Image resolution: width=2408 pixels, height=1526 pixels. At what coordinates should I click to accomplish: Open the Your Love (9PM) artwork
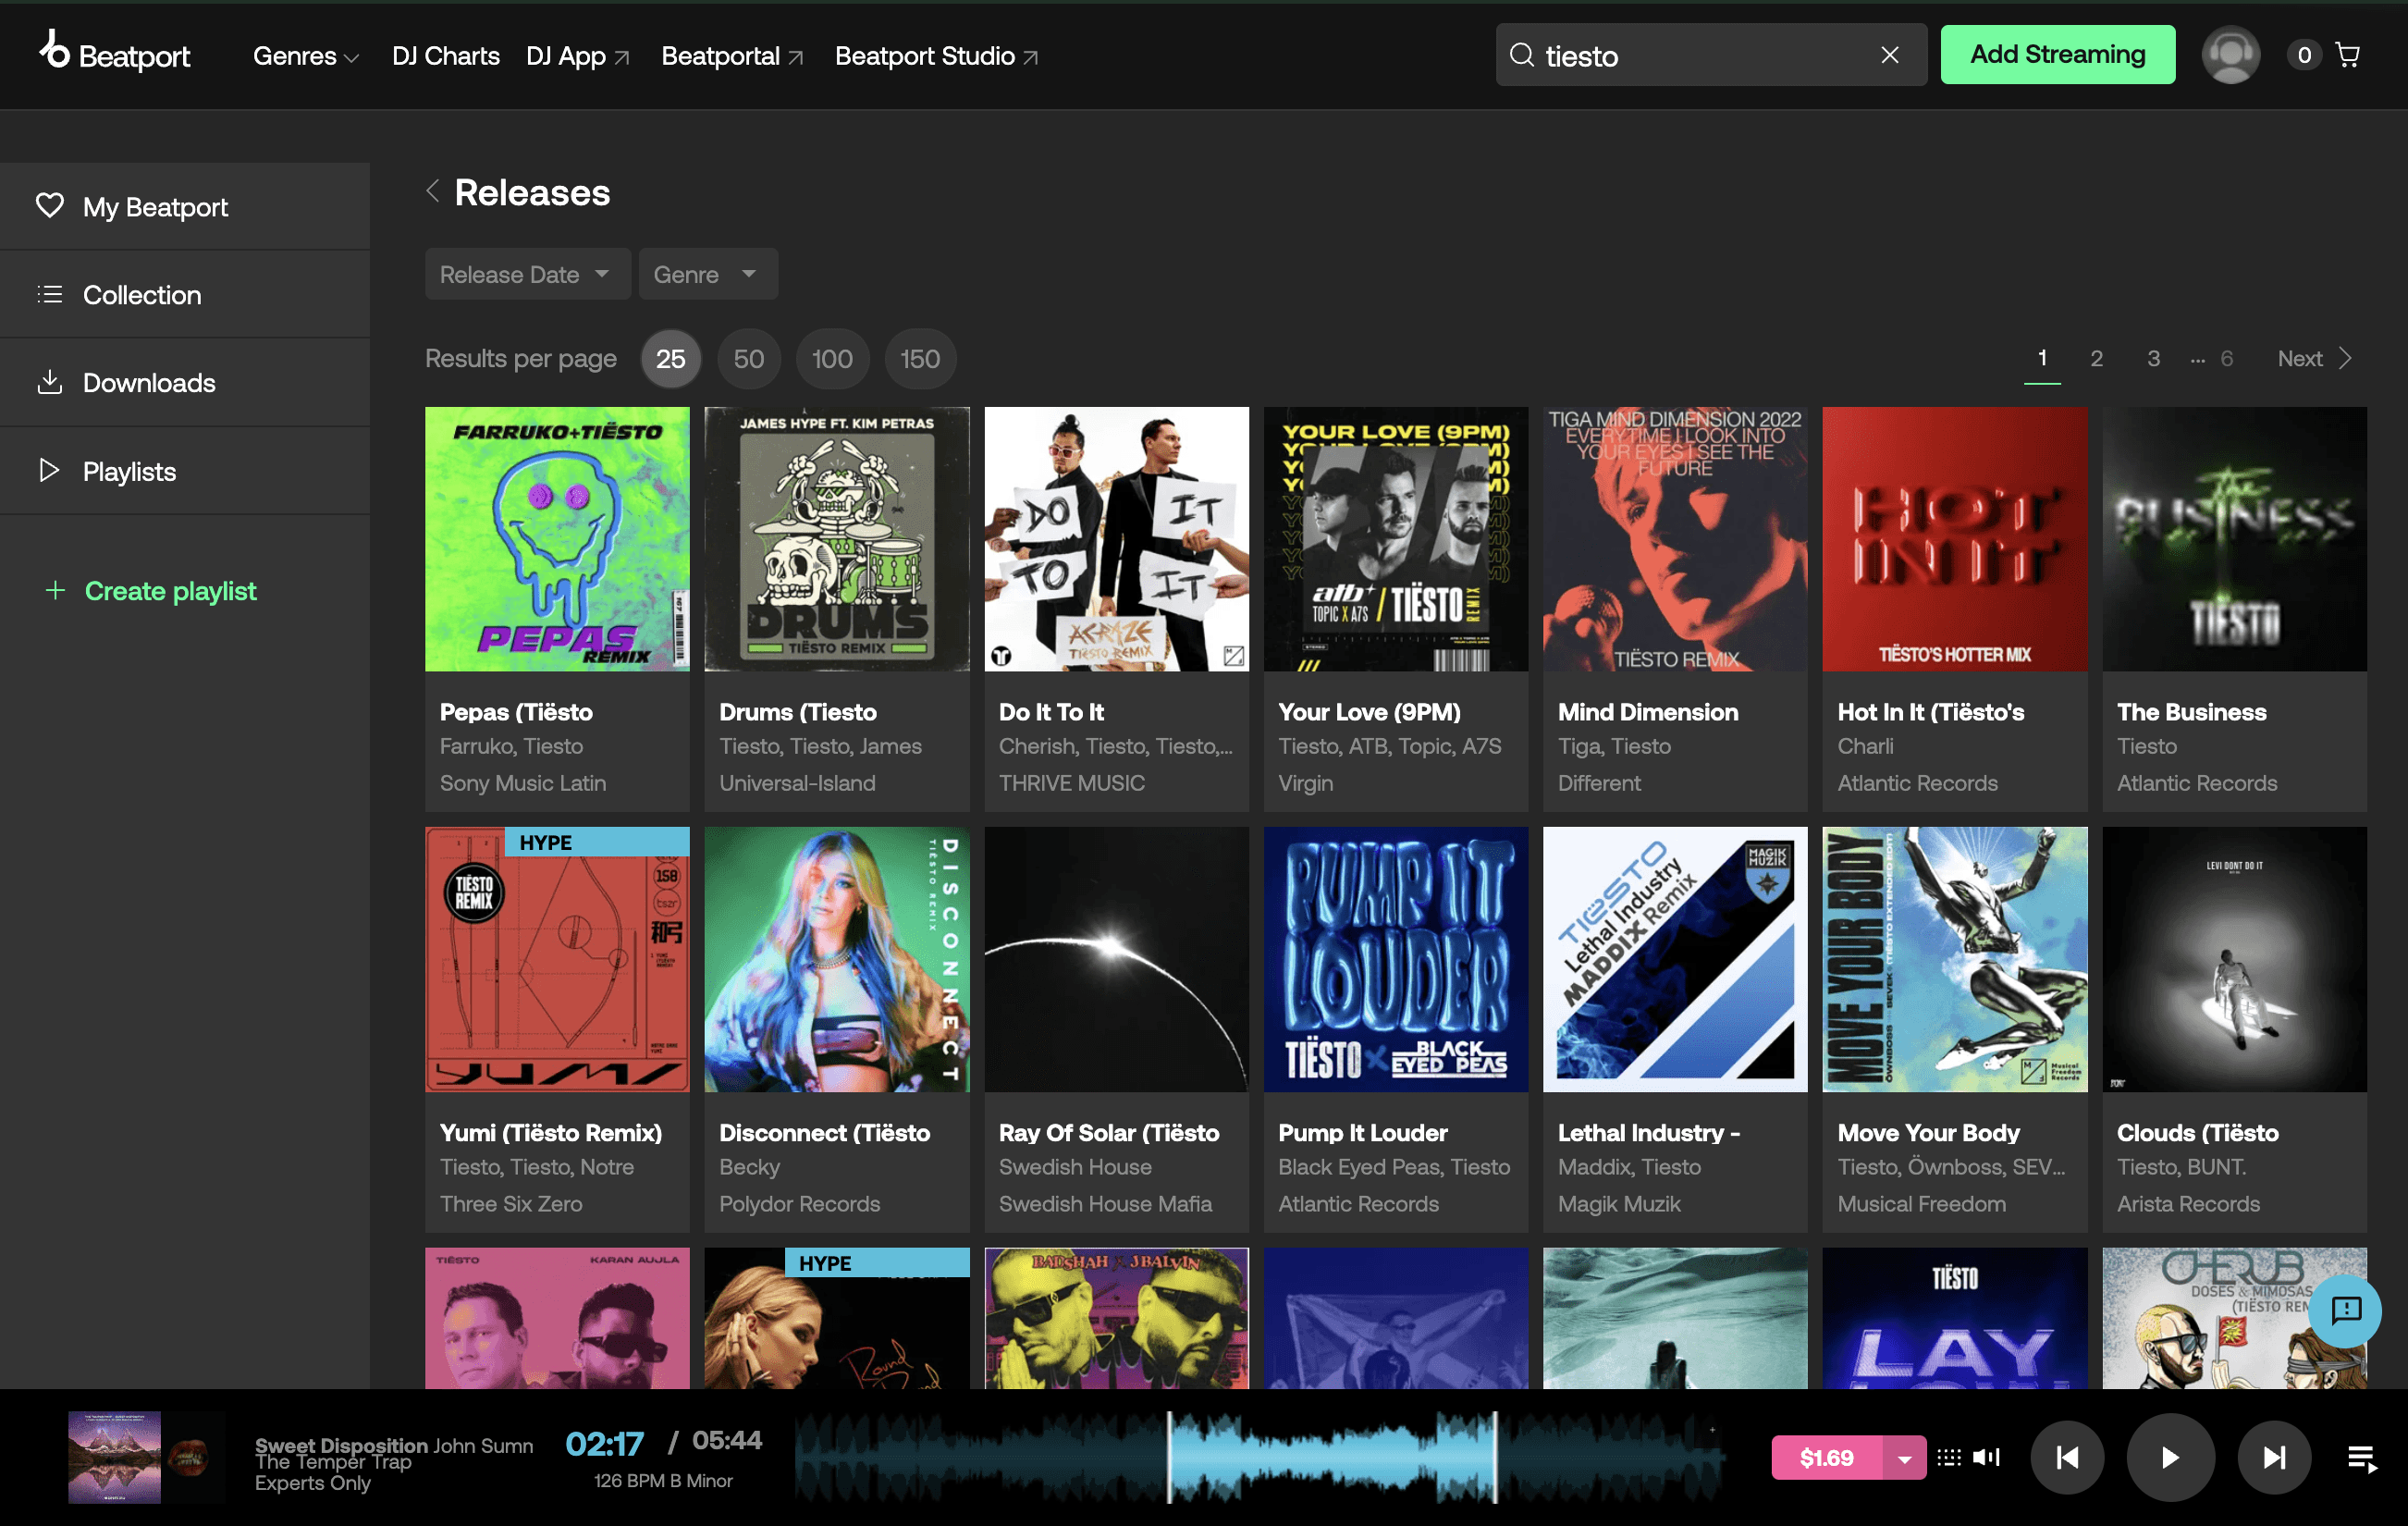pos(1396,539)
